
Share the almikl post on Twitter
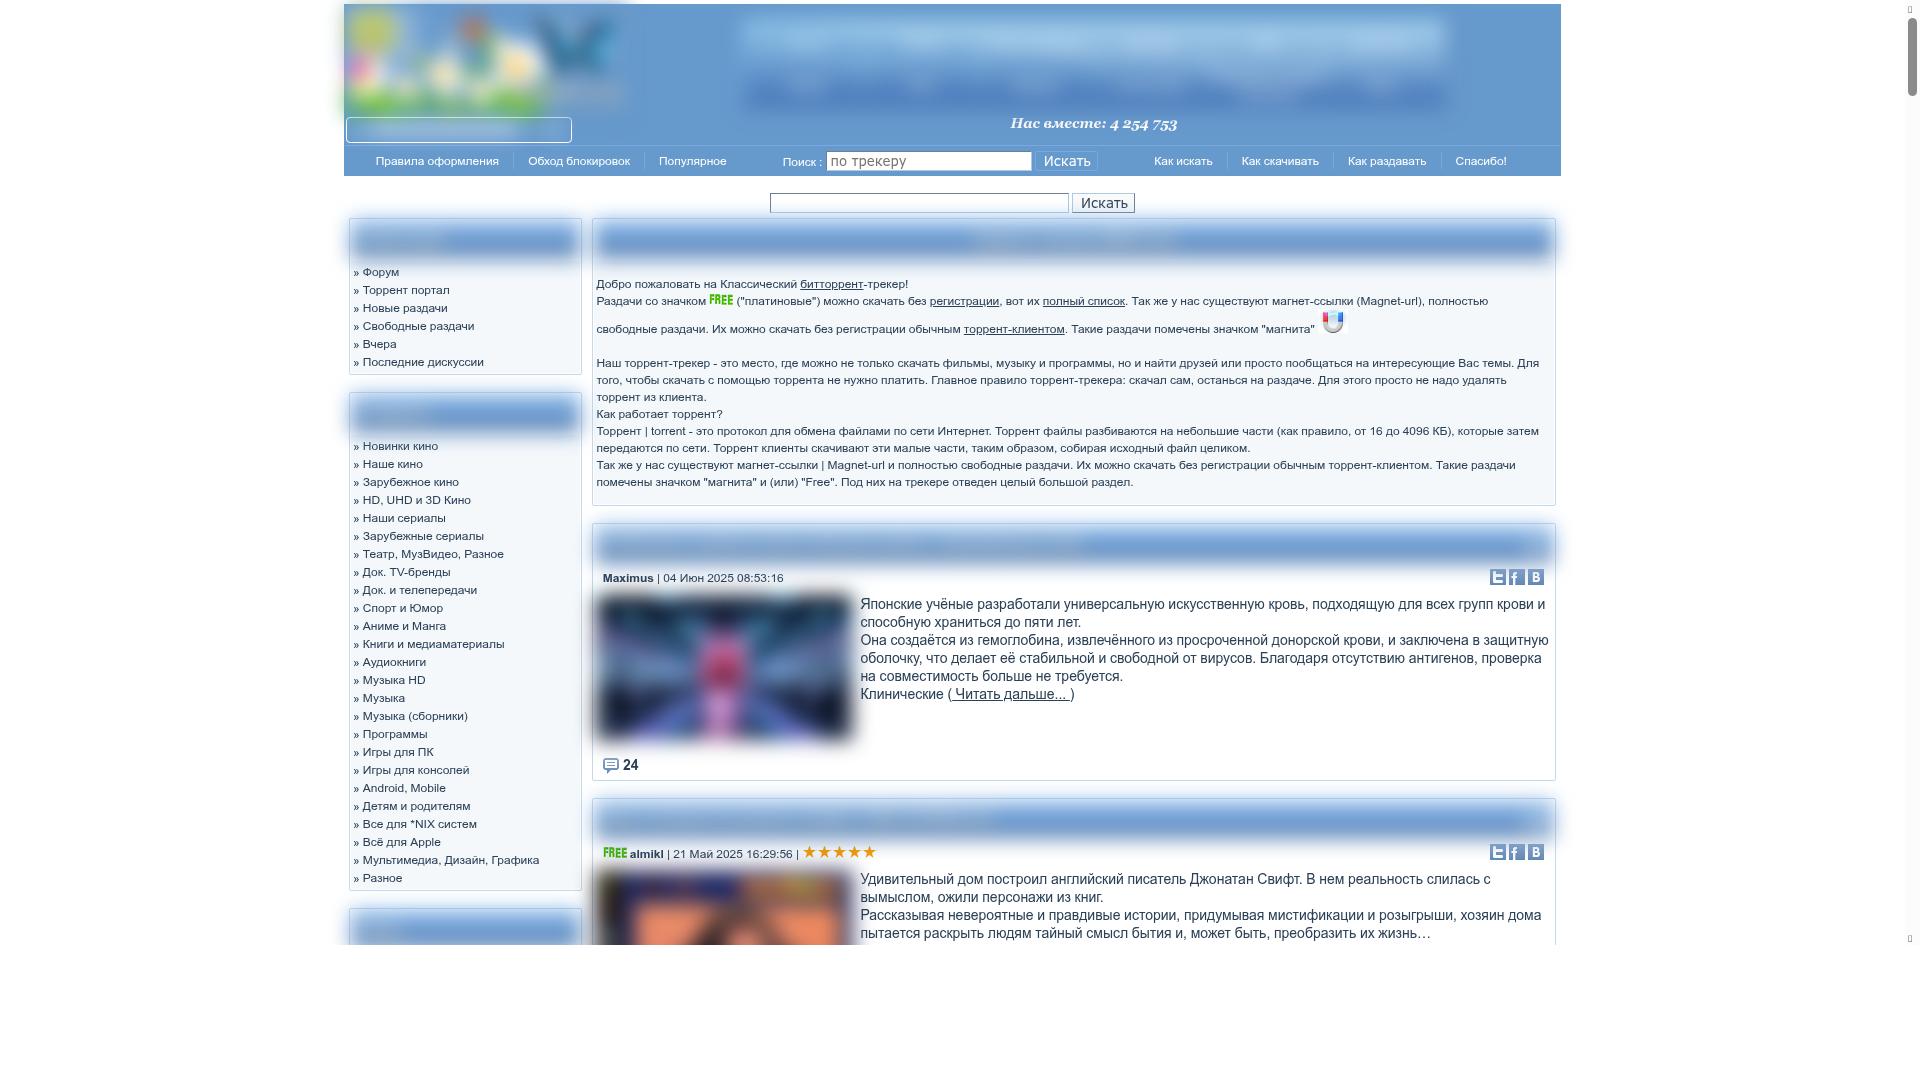tap(1497, 852)
